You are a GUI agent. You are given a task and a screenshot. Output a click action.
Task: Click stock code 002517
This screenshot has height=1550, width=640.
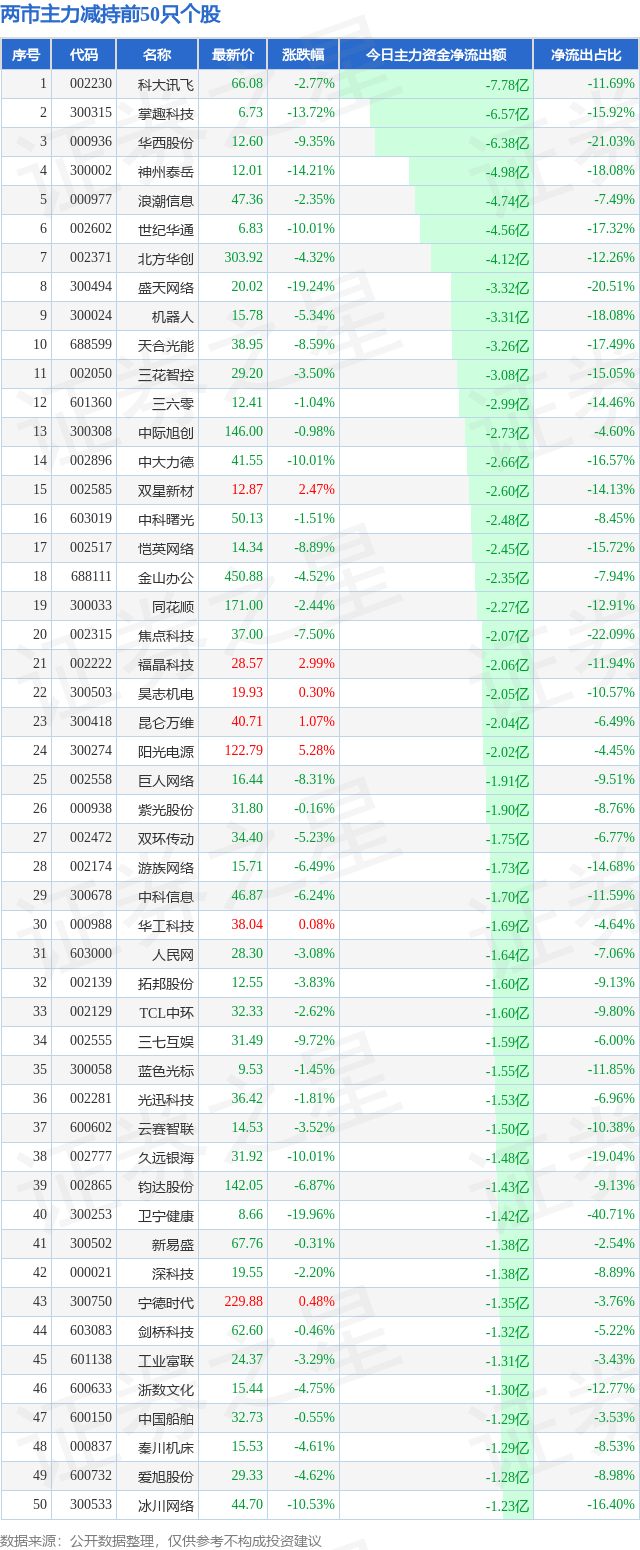point(91,548)
